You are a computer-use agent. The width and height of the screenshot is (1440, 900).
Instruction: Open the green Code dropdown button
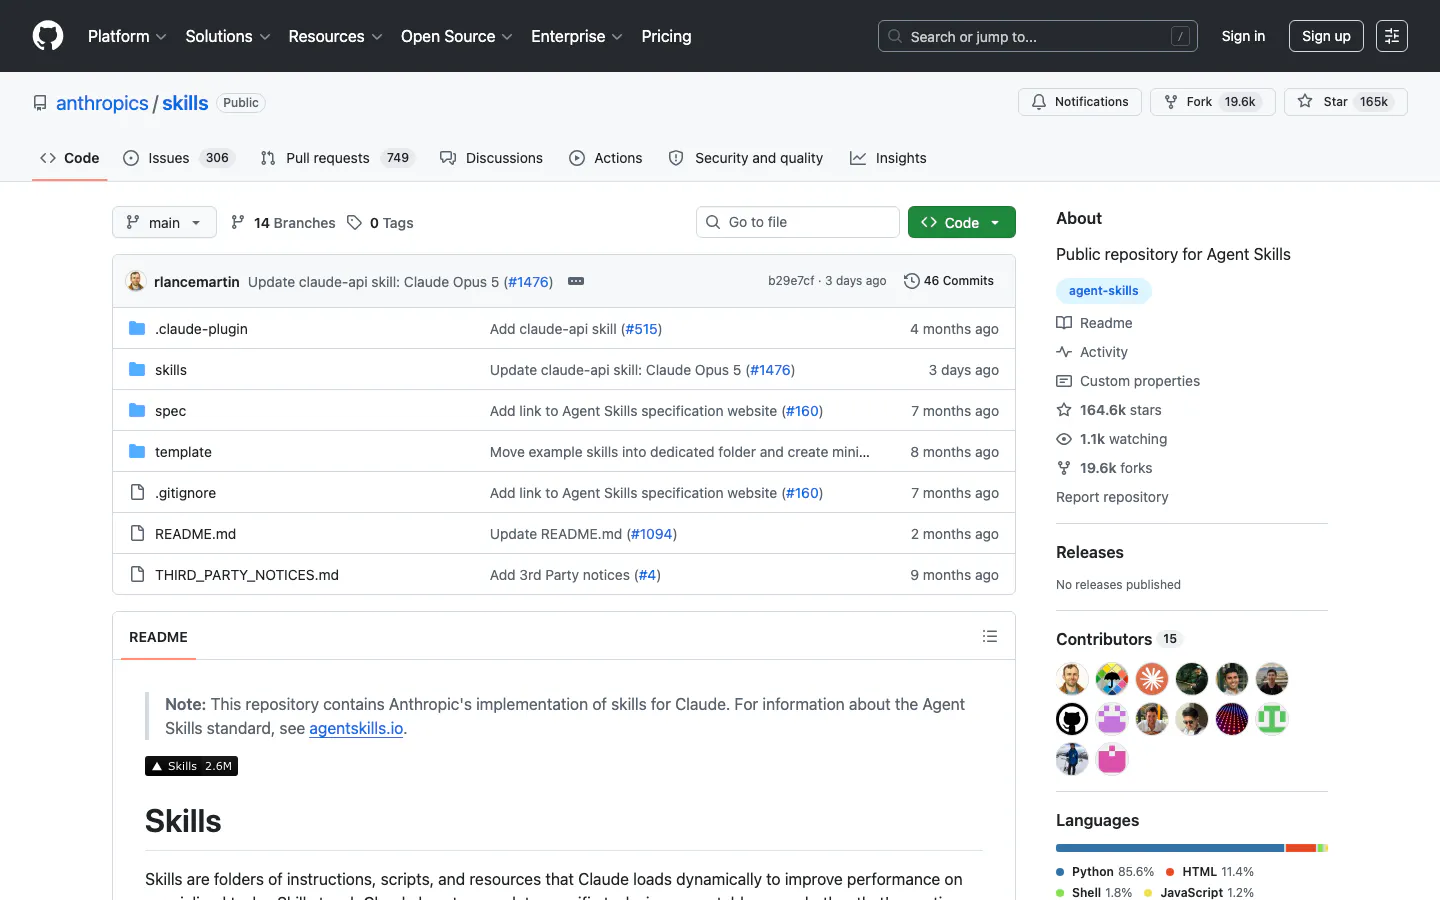coord(961,222)
